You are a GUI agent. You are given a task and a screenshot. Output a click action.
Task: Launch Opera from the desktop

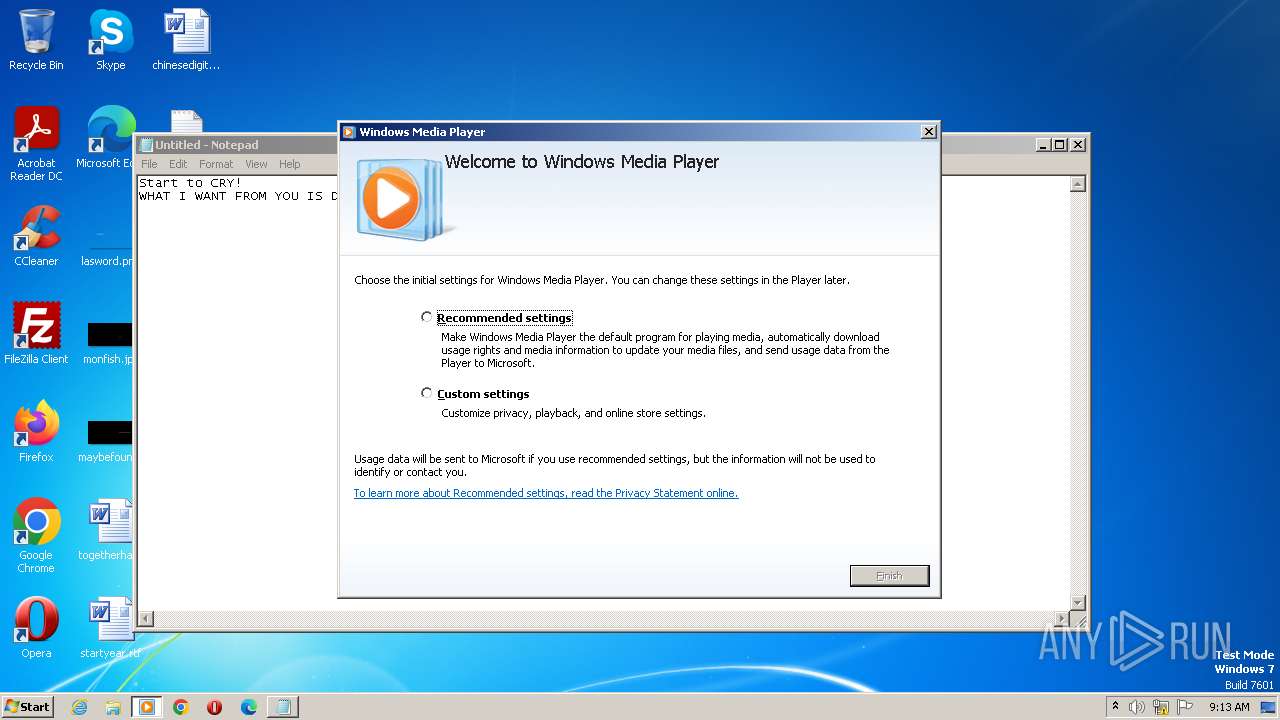pos(36,628)
